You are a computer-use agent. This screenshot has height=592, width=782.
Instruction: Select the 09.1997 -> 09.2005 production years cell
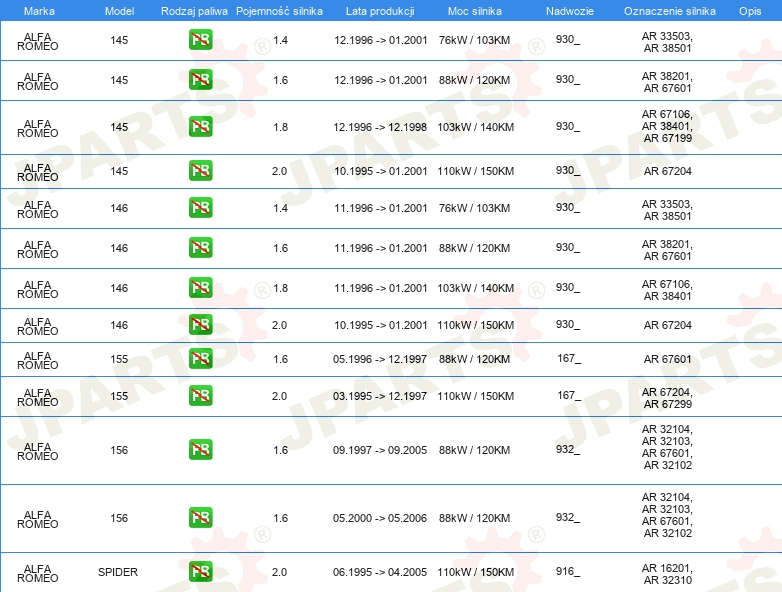coord(380,450)
